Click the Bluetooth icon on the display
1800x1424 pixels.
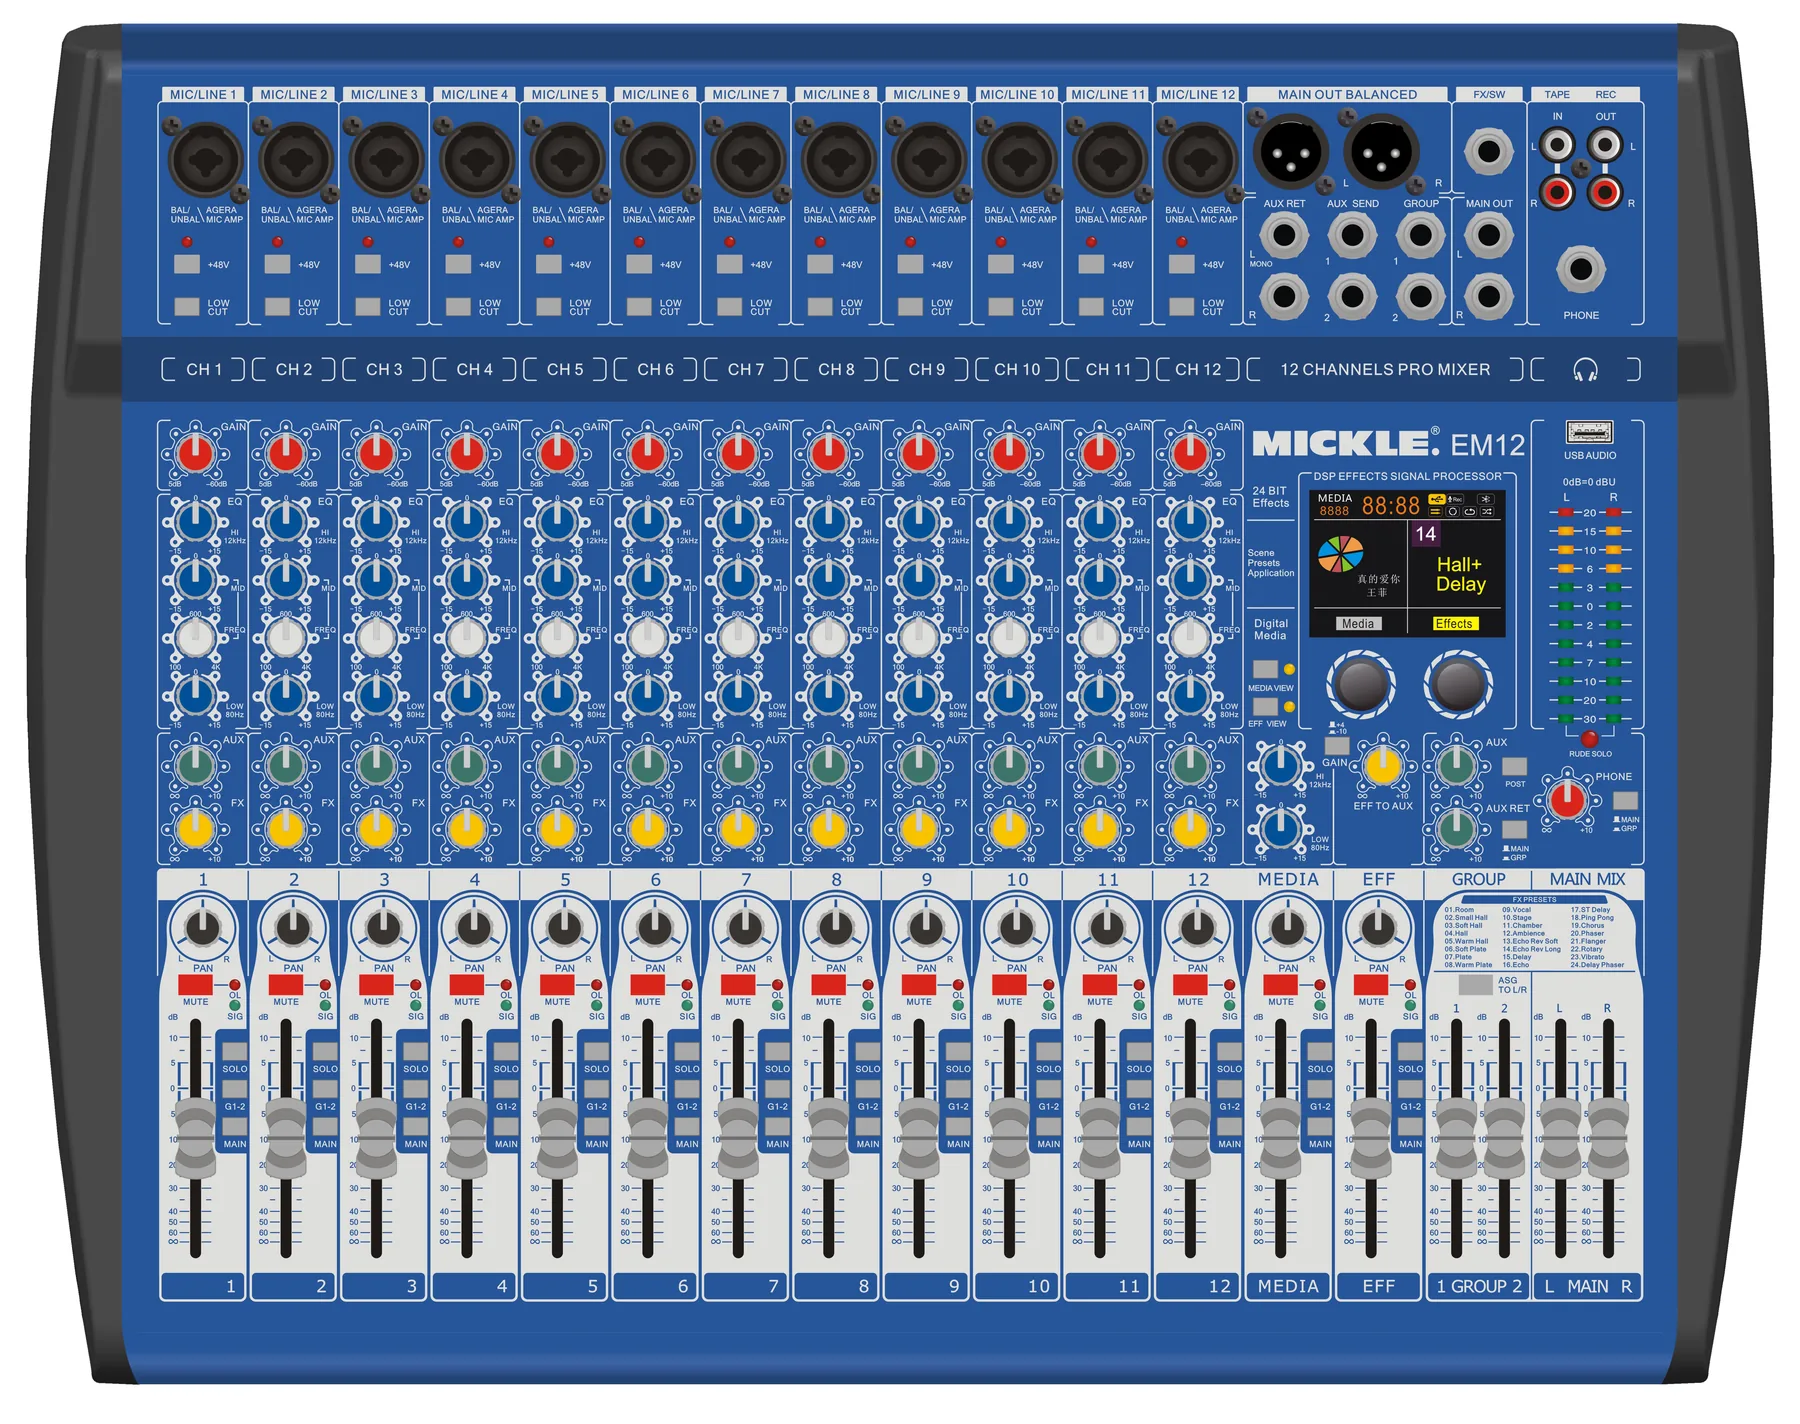(x=1486, y=499)
